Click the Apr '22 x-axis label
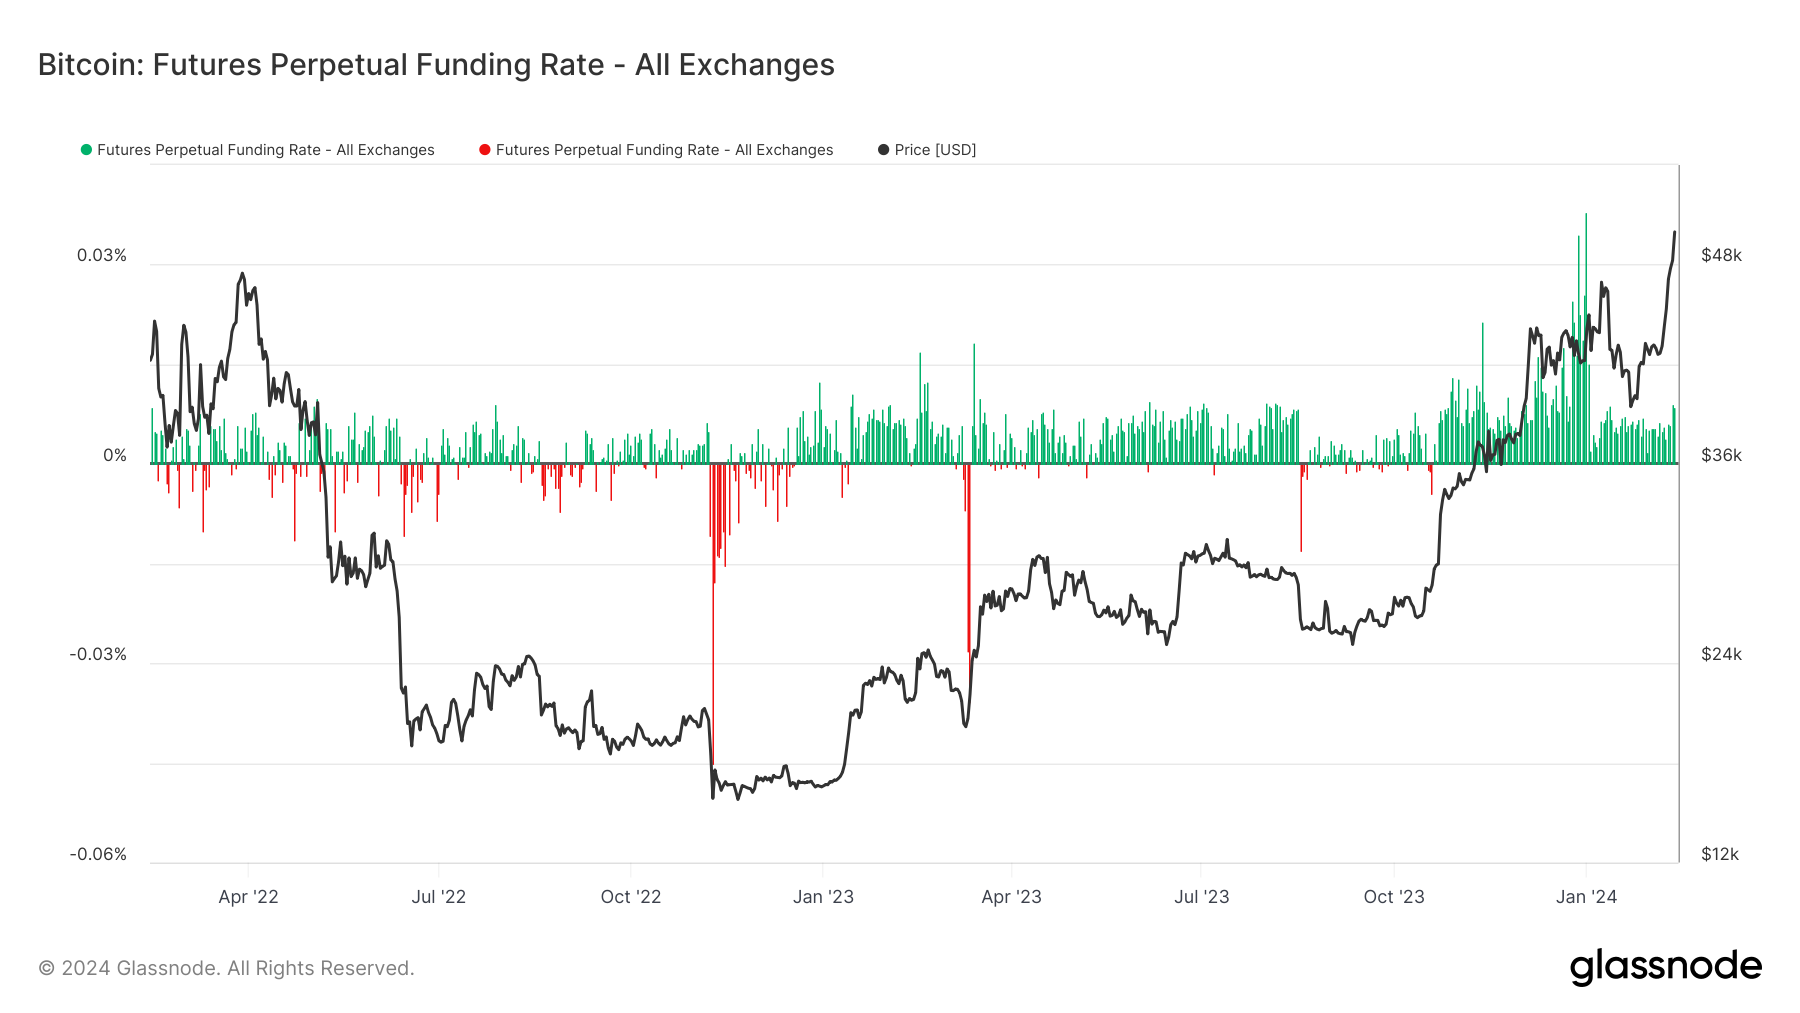 248,897
